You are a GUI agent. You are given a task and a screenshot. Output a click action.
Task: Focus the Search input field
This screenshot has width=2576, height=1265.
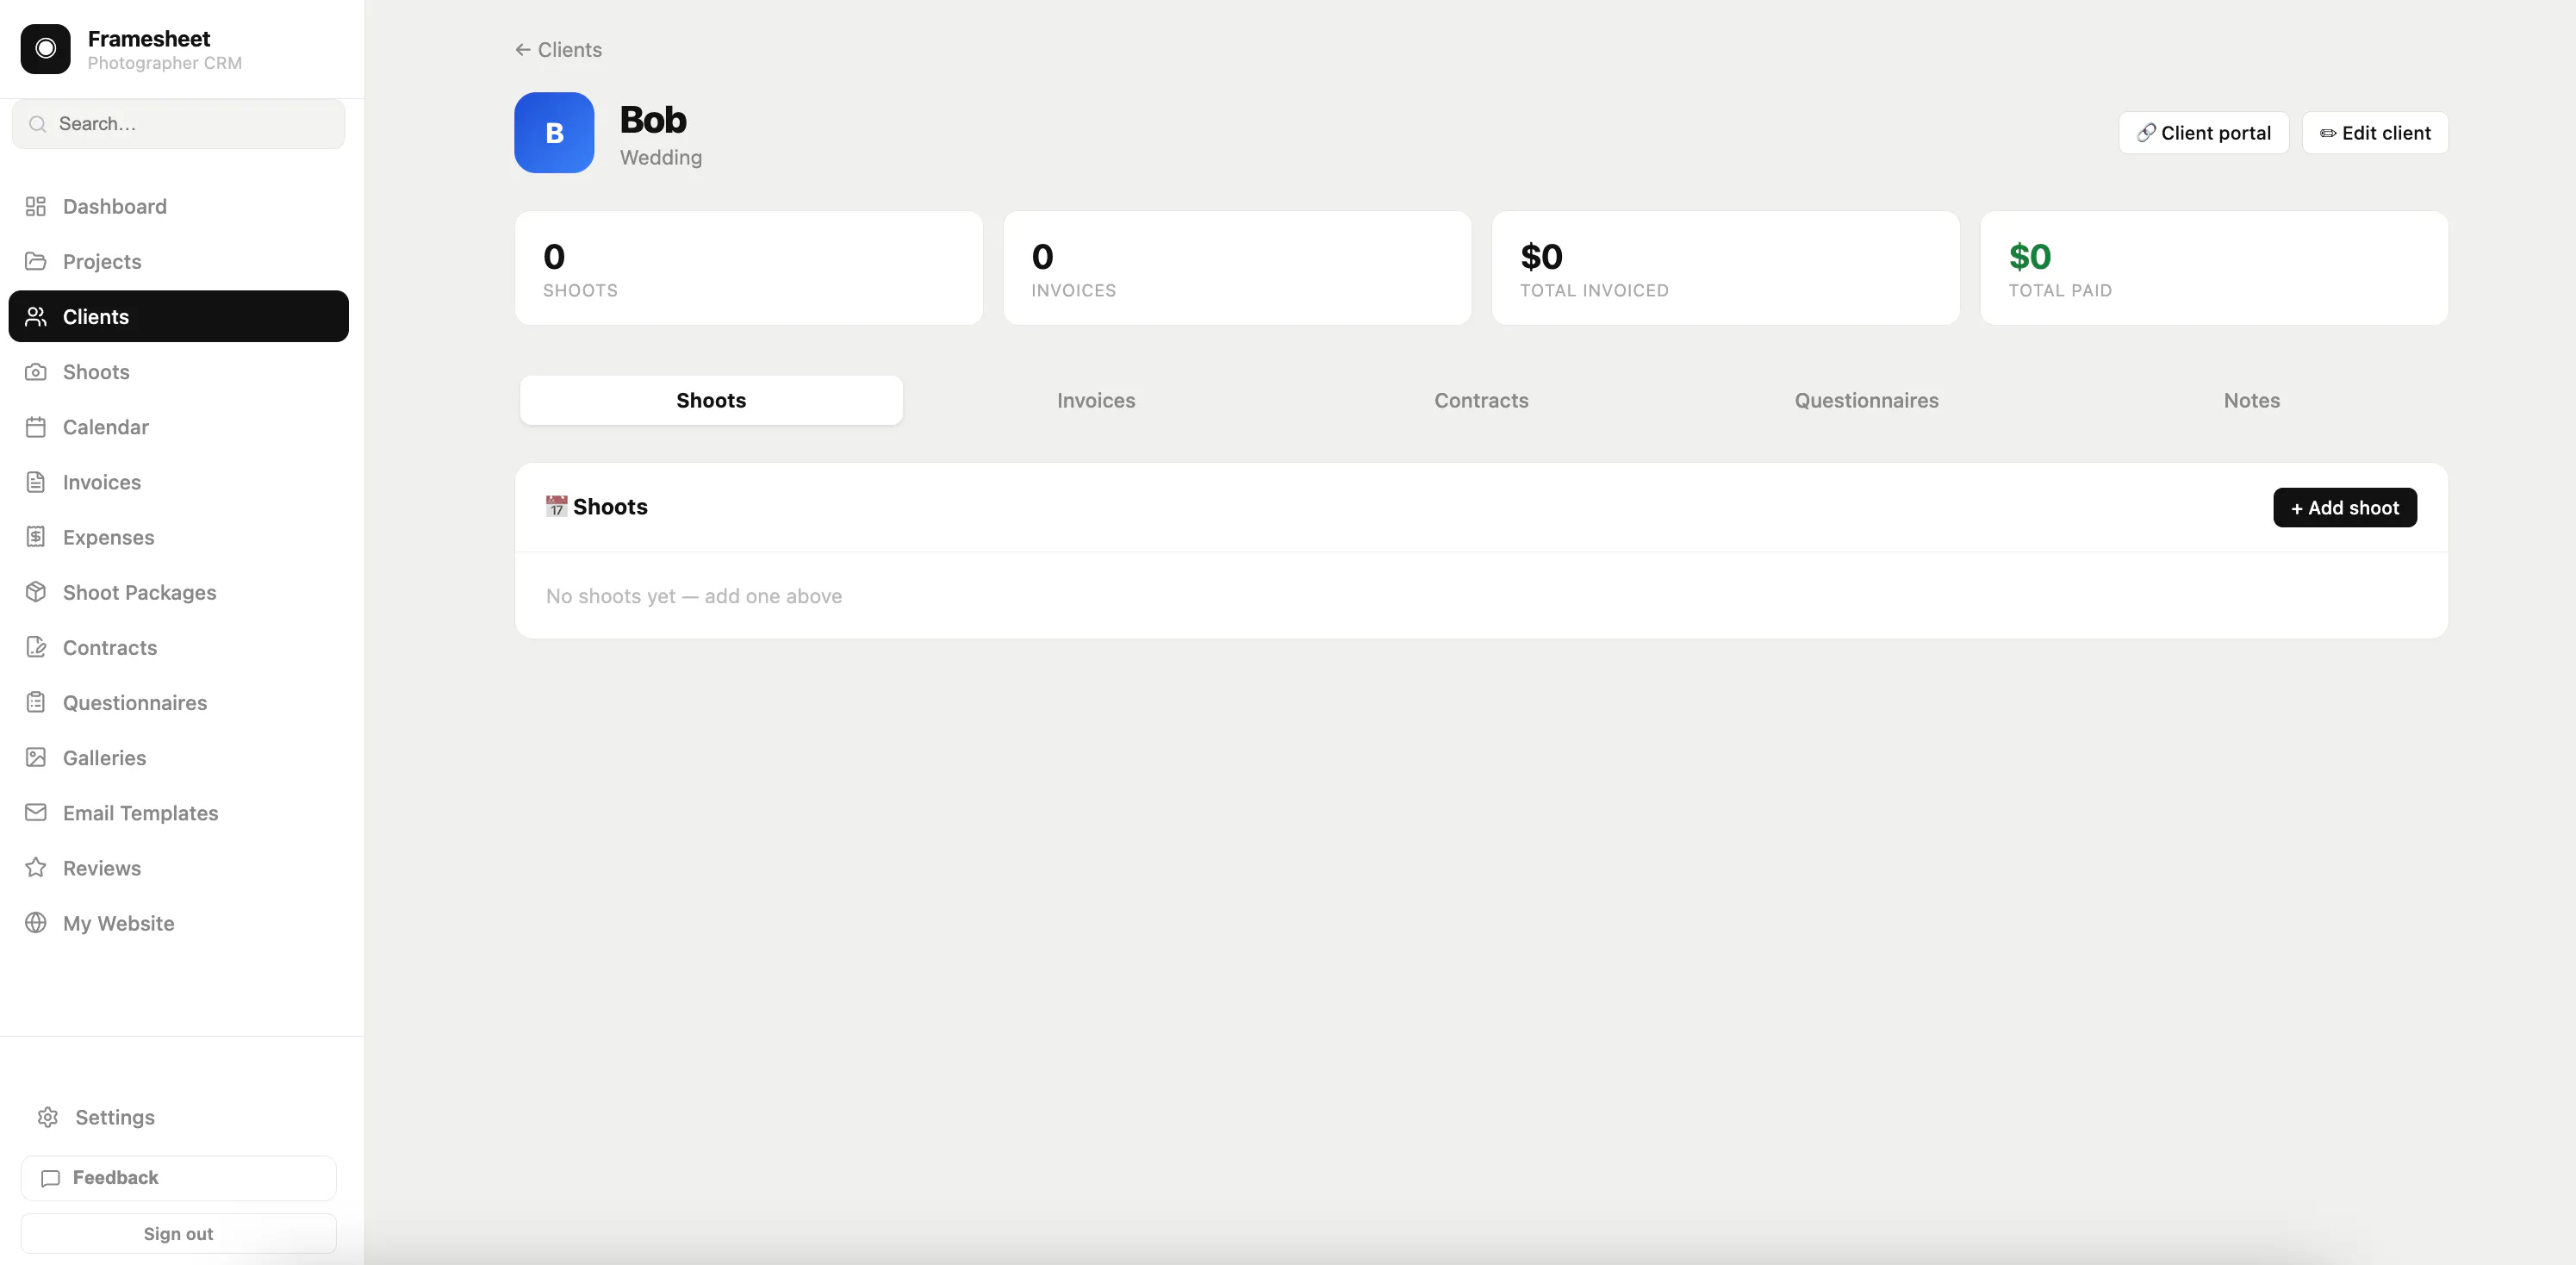[x=178, y=124]
